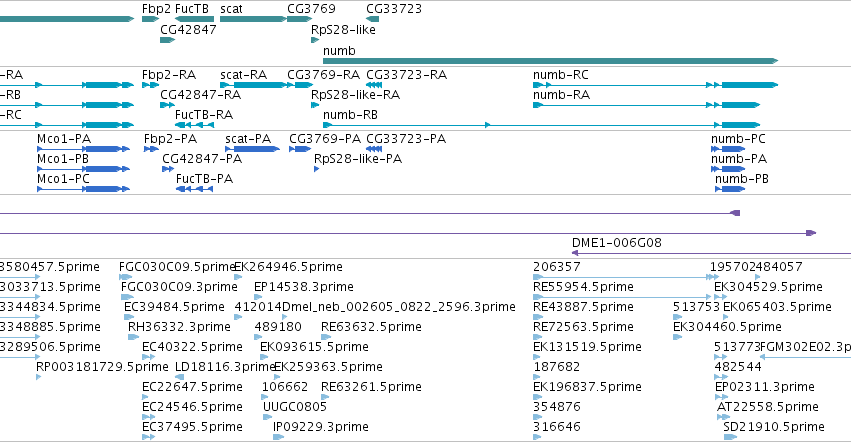The width and height of the screenshot is (851, 442).
Task: Select EST EC22647.5prime
Action: 145,397
